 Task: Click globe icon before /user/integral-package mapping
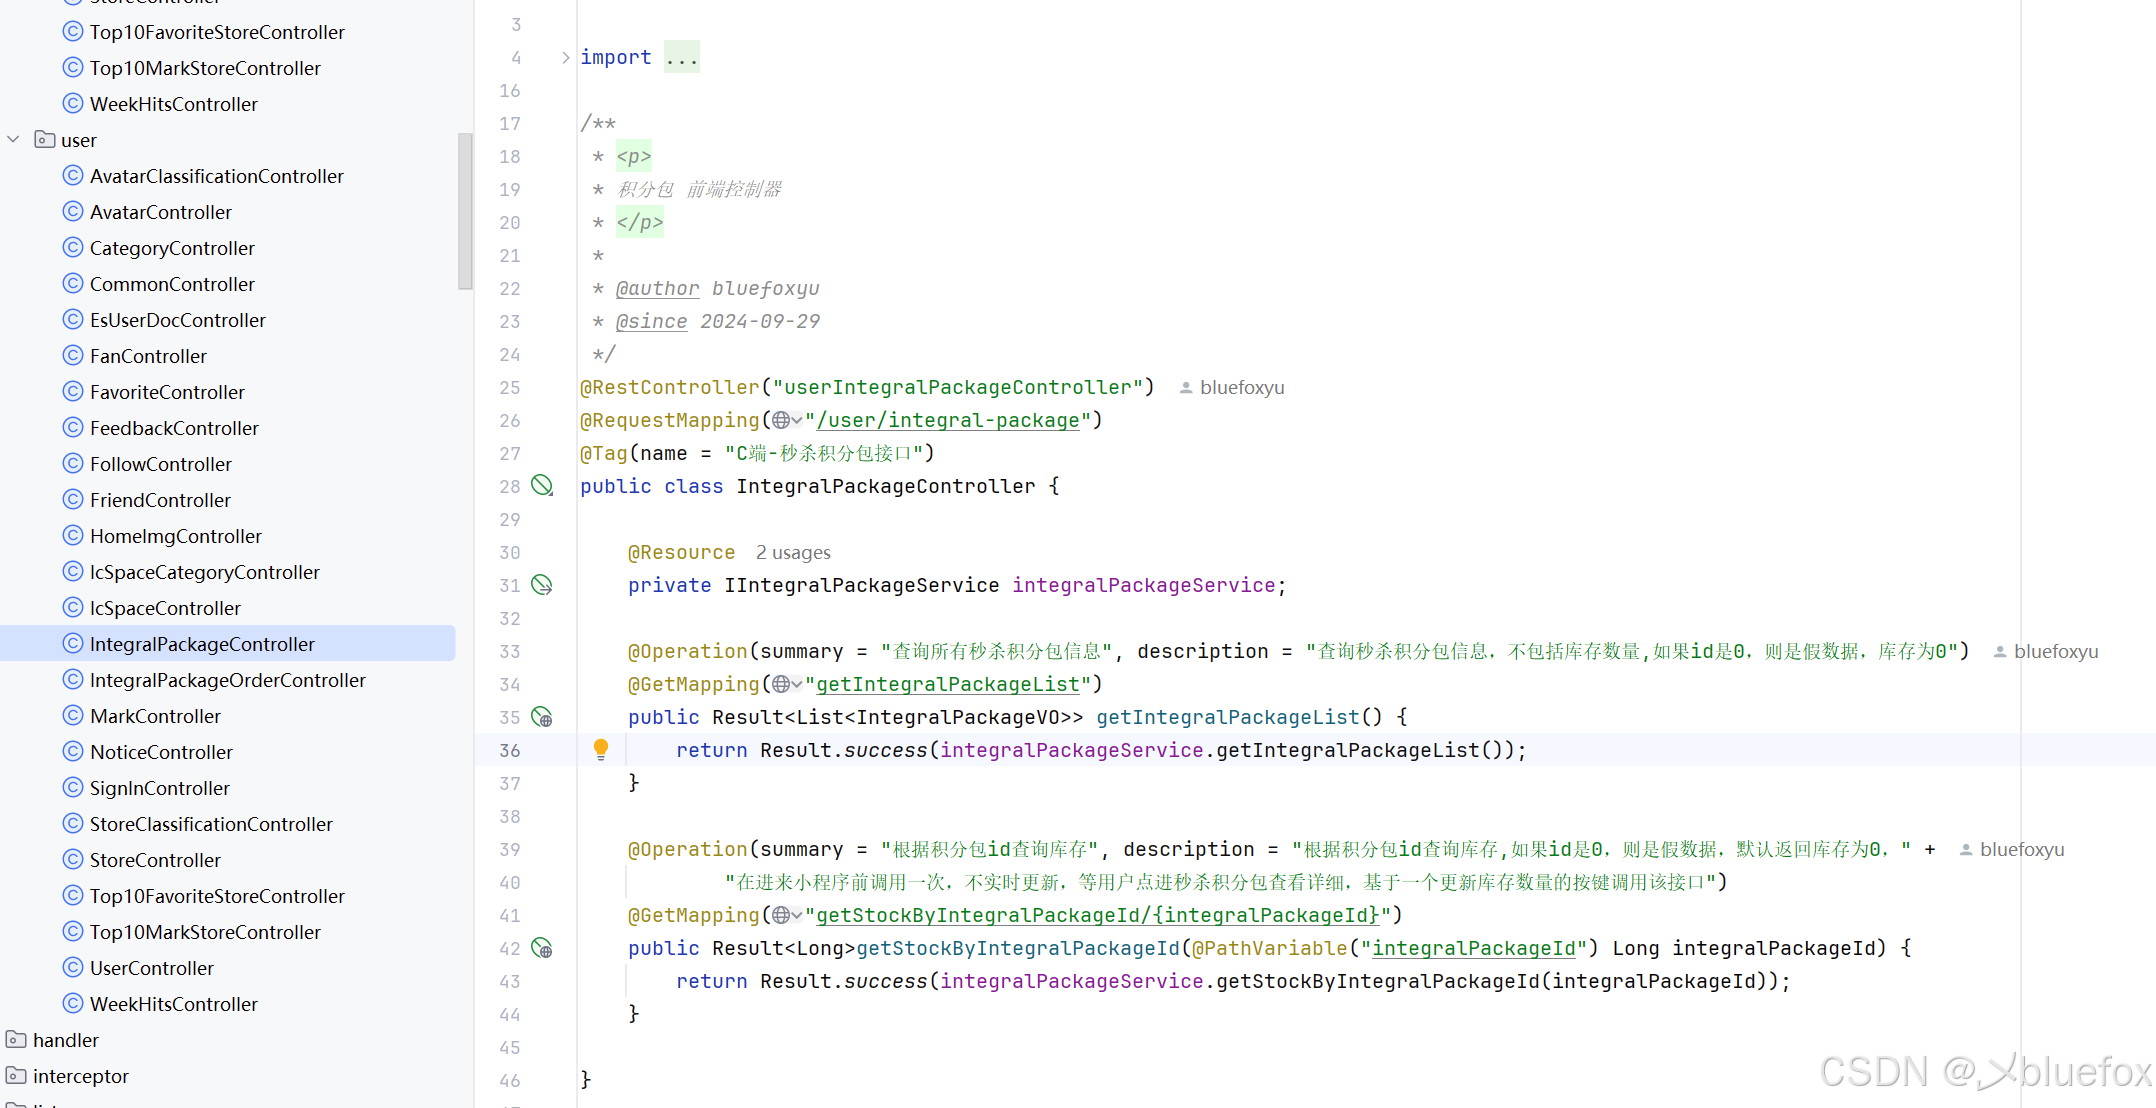781,421
